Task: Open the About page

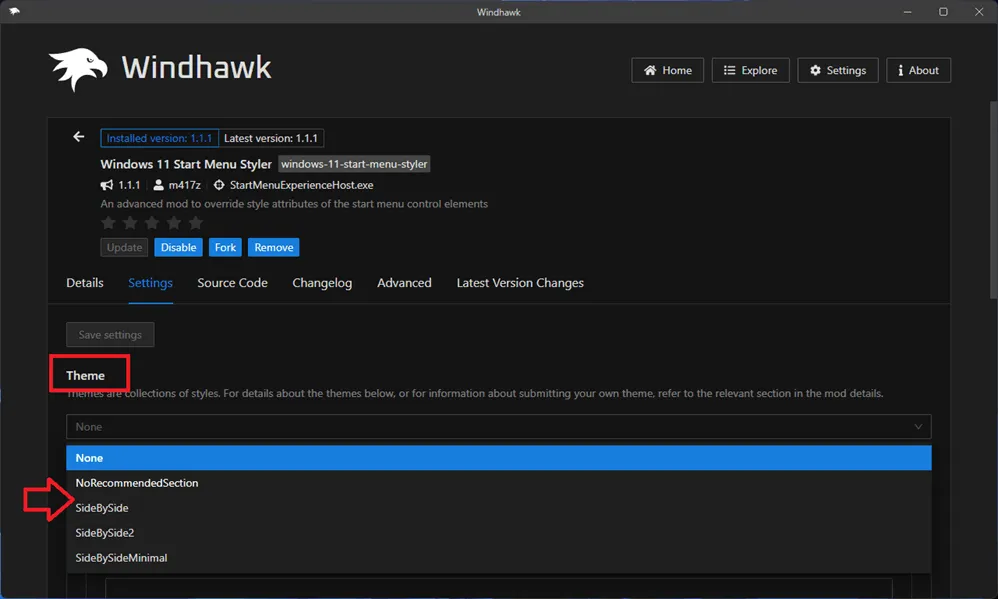Action: (x=918, y=70)
